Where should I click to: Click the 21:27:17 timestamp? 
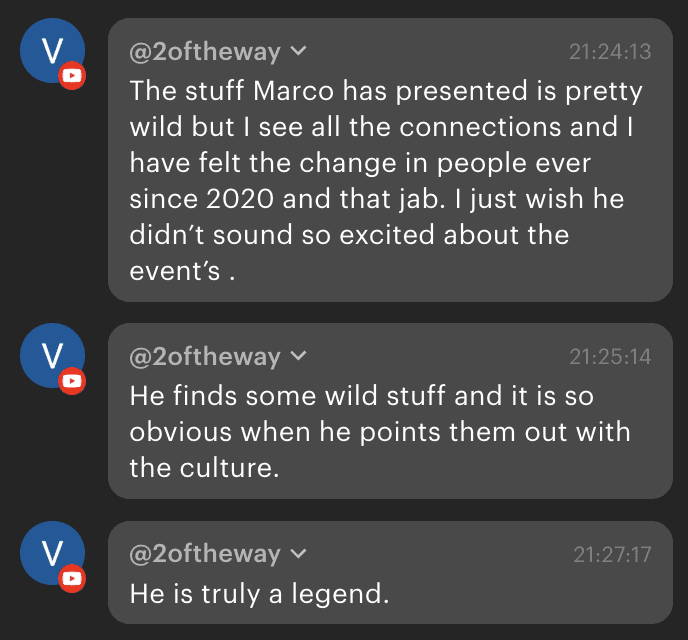click(x=612, y=554)
